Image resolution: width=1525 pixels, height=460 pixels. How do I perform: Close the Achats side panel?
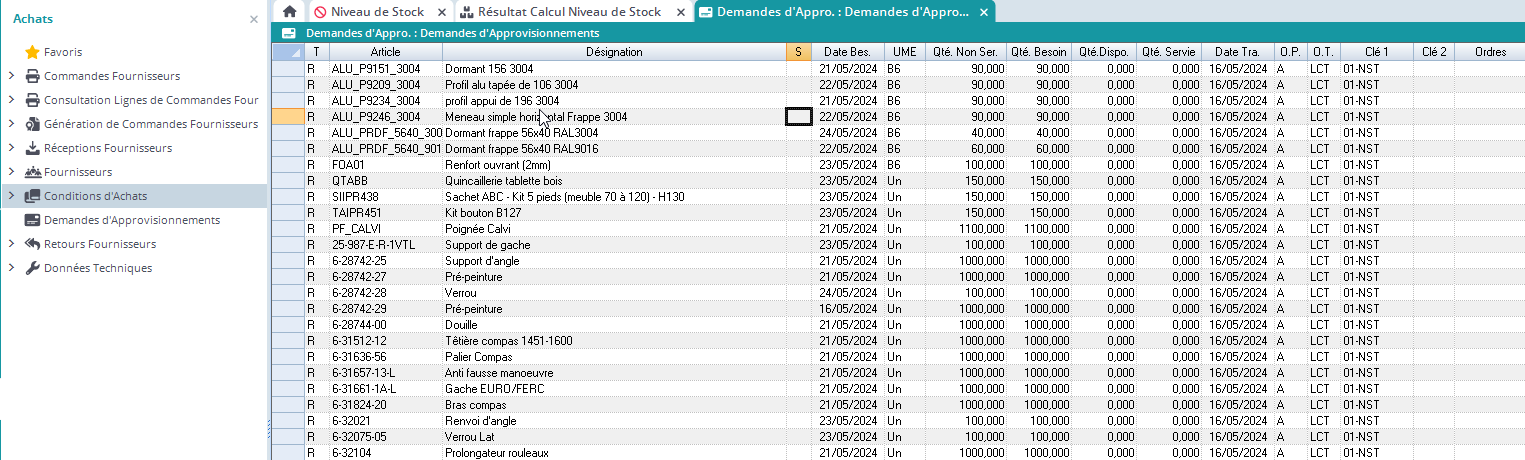click(253, 19)
